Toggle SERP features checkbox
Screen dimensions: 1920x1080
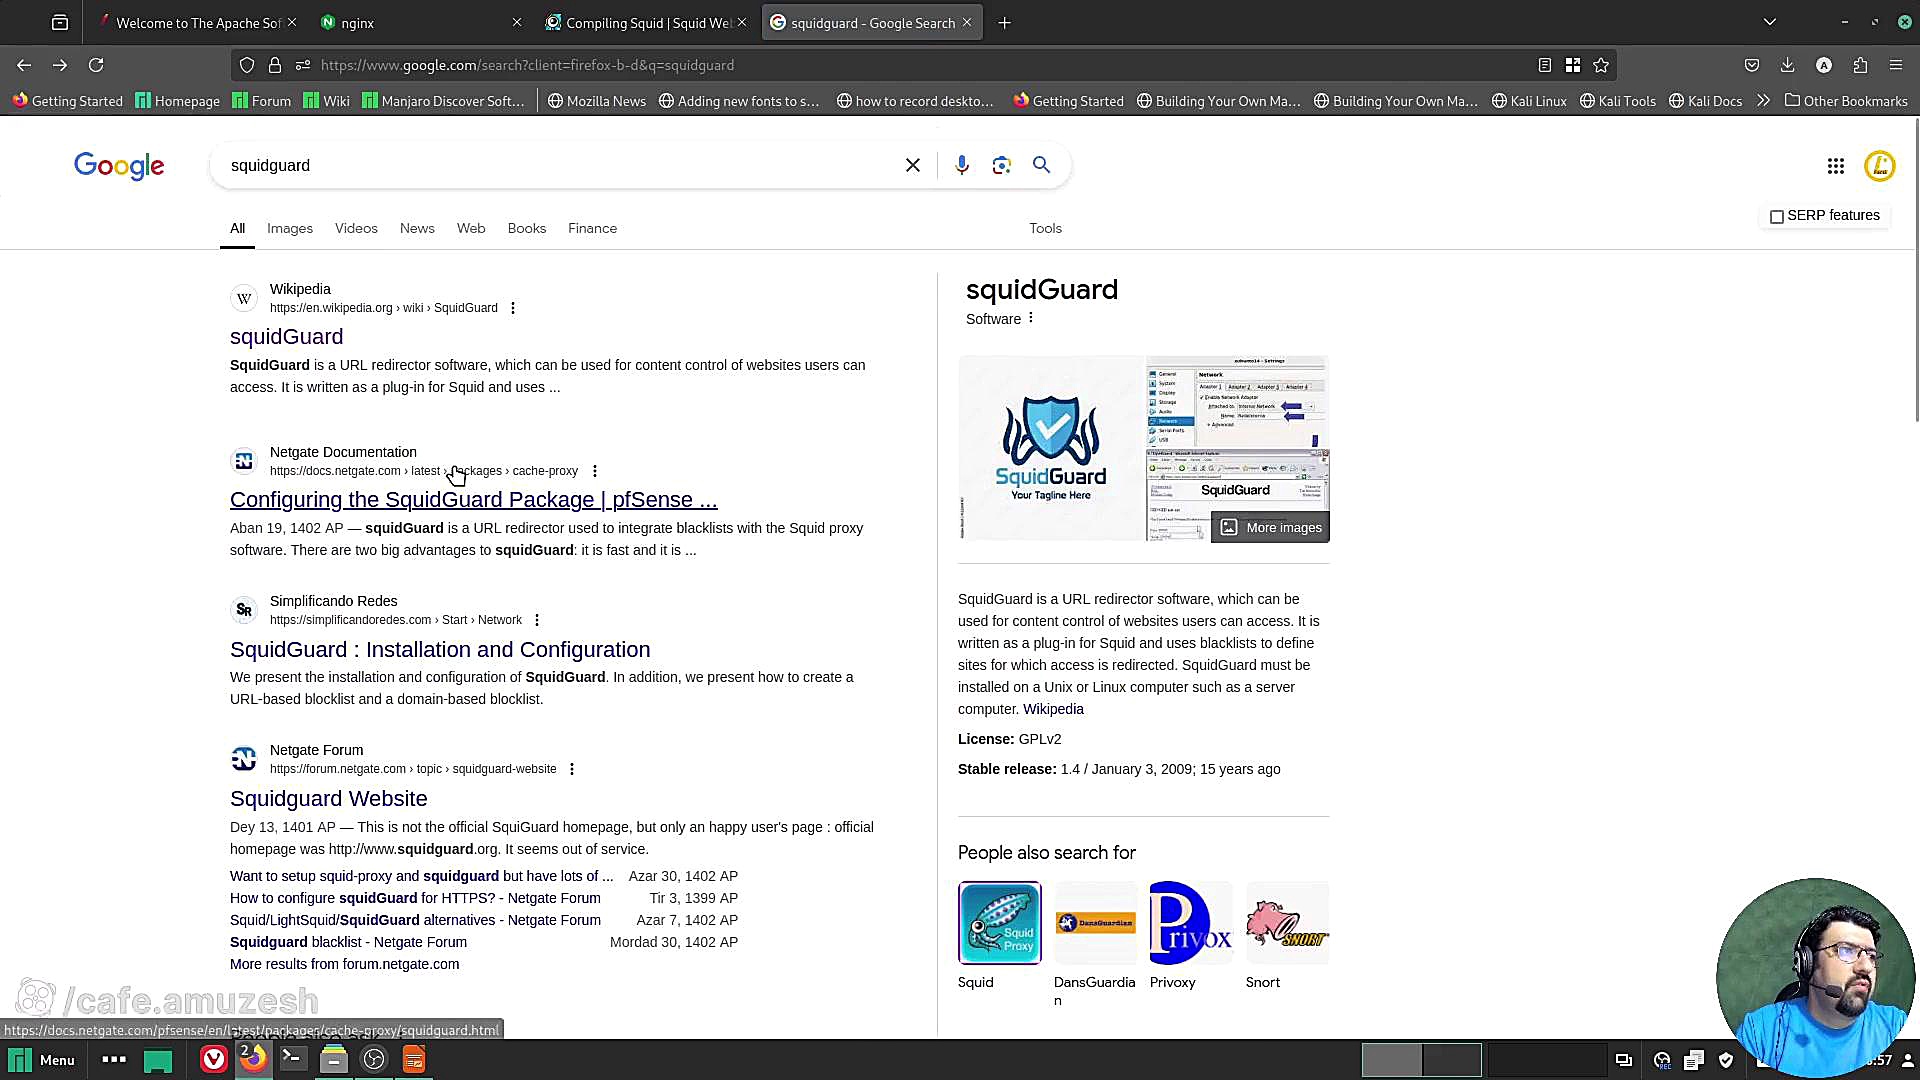pyautogui.click(x=1777, y=216)
